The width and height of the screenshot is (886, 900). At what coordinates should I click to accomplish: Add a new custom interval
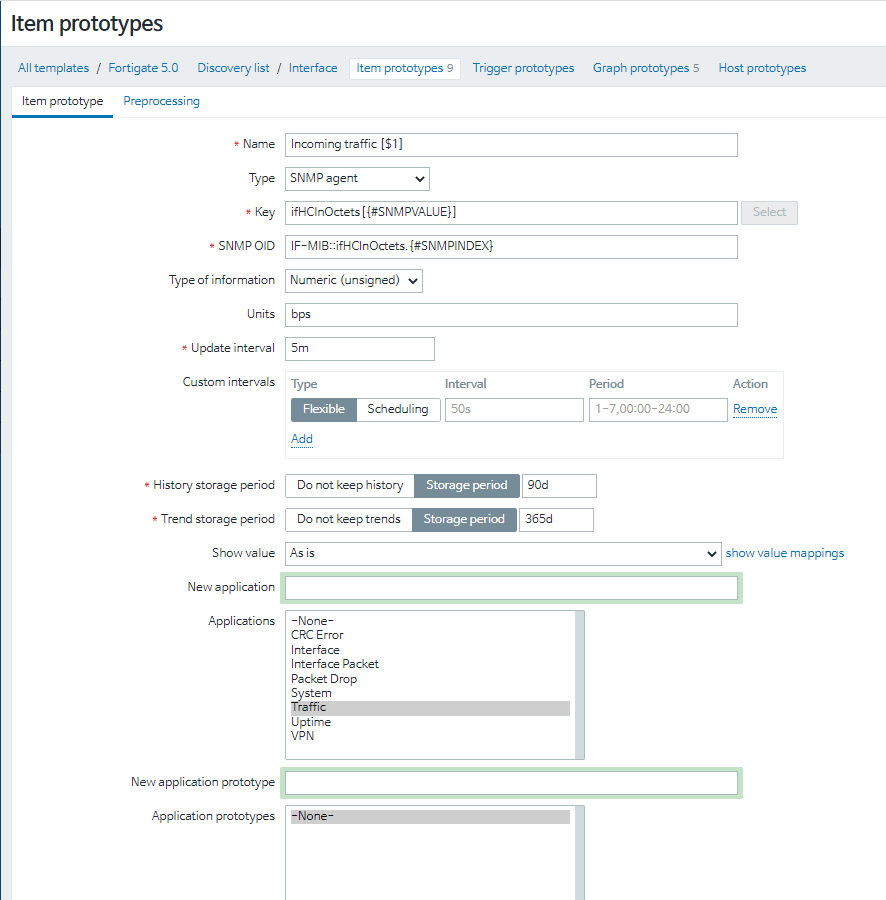pyautogui.click(x=301, y=439)
